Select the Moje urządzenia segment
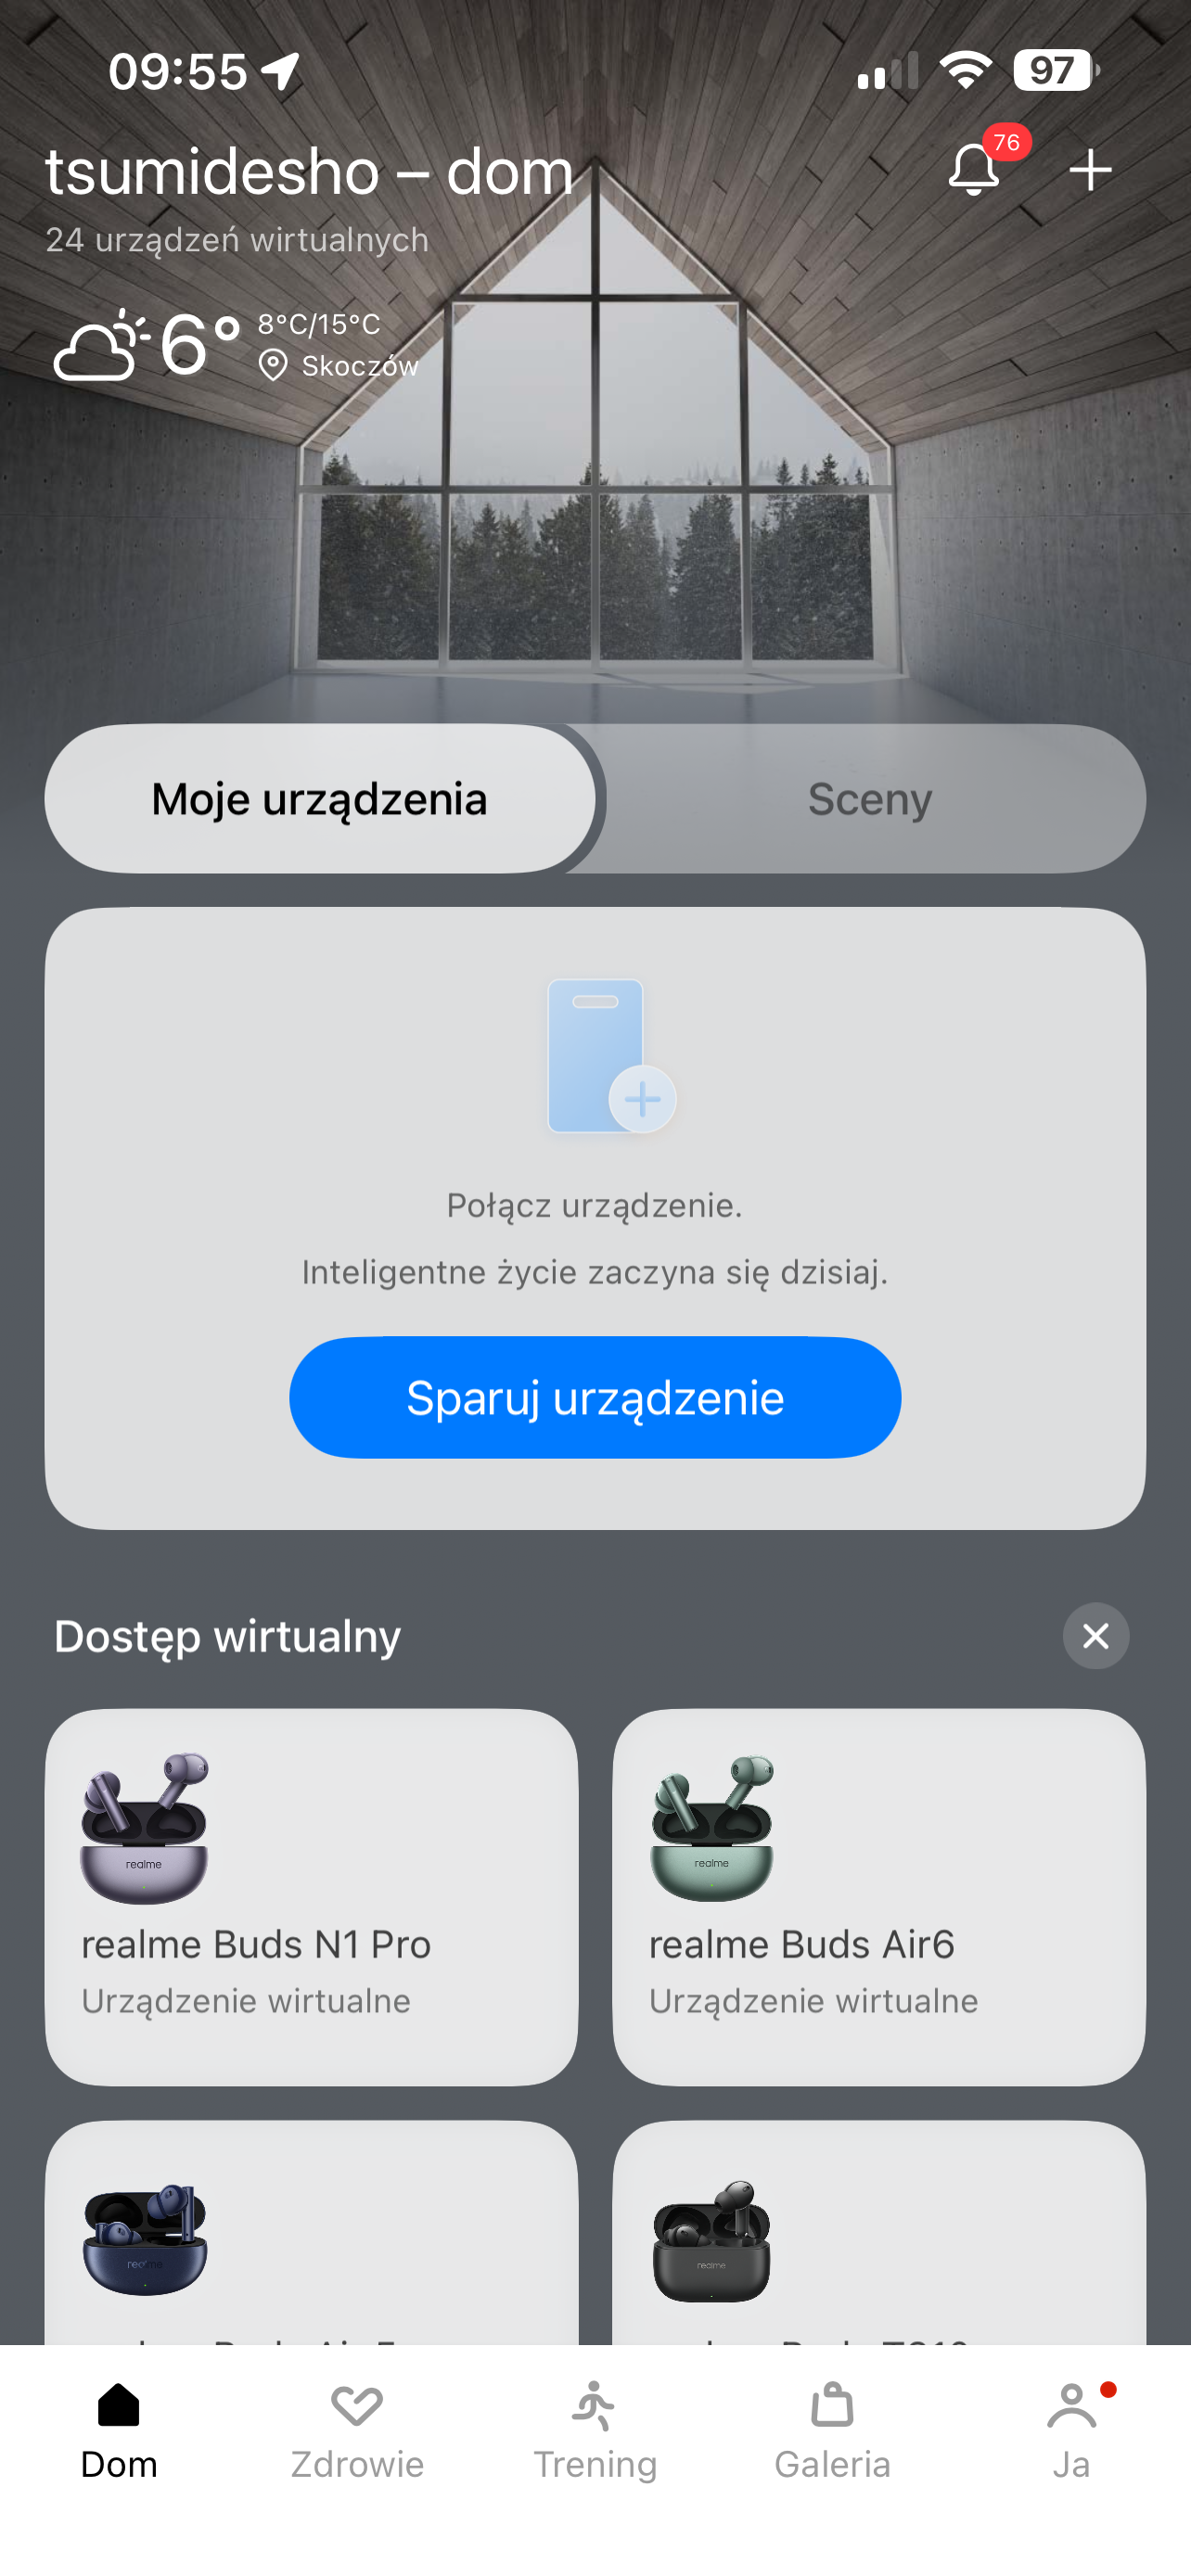The height and width of the screenshot is (2576, 1191). point(320,799)
